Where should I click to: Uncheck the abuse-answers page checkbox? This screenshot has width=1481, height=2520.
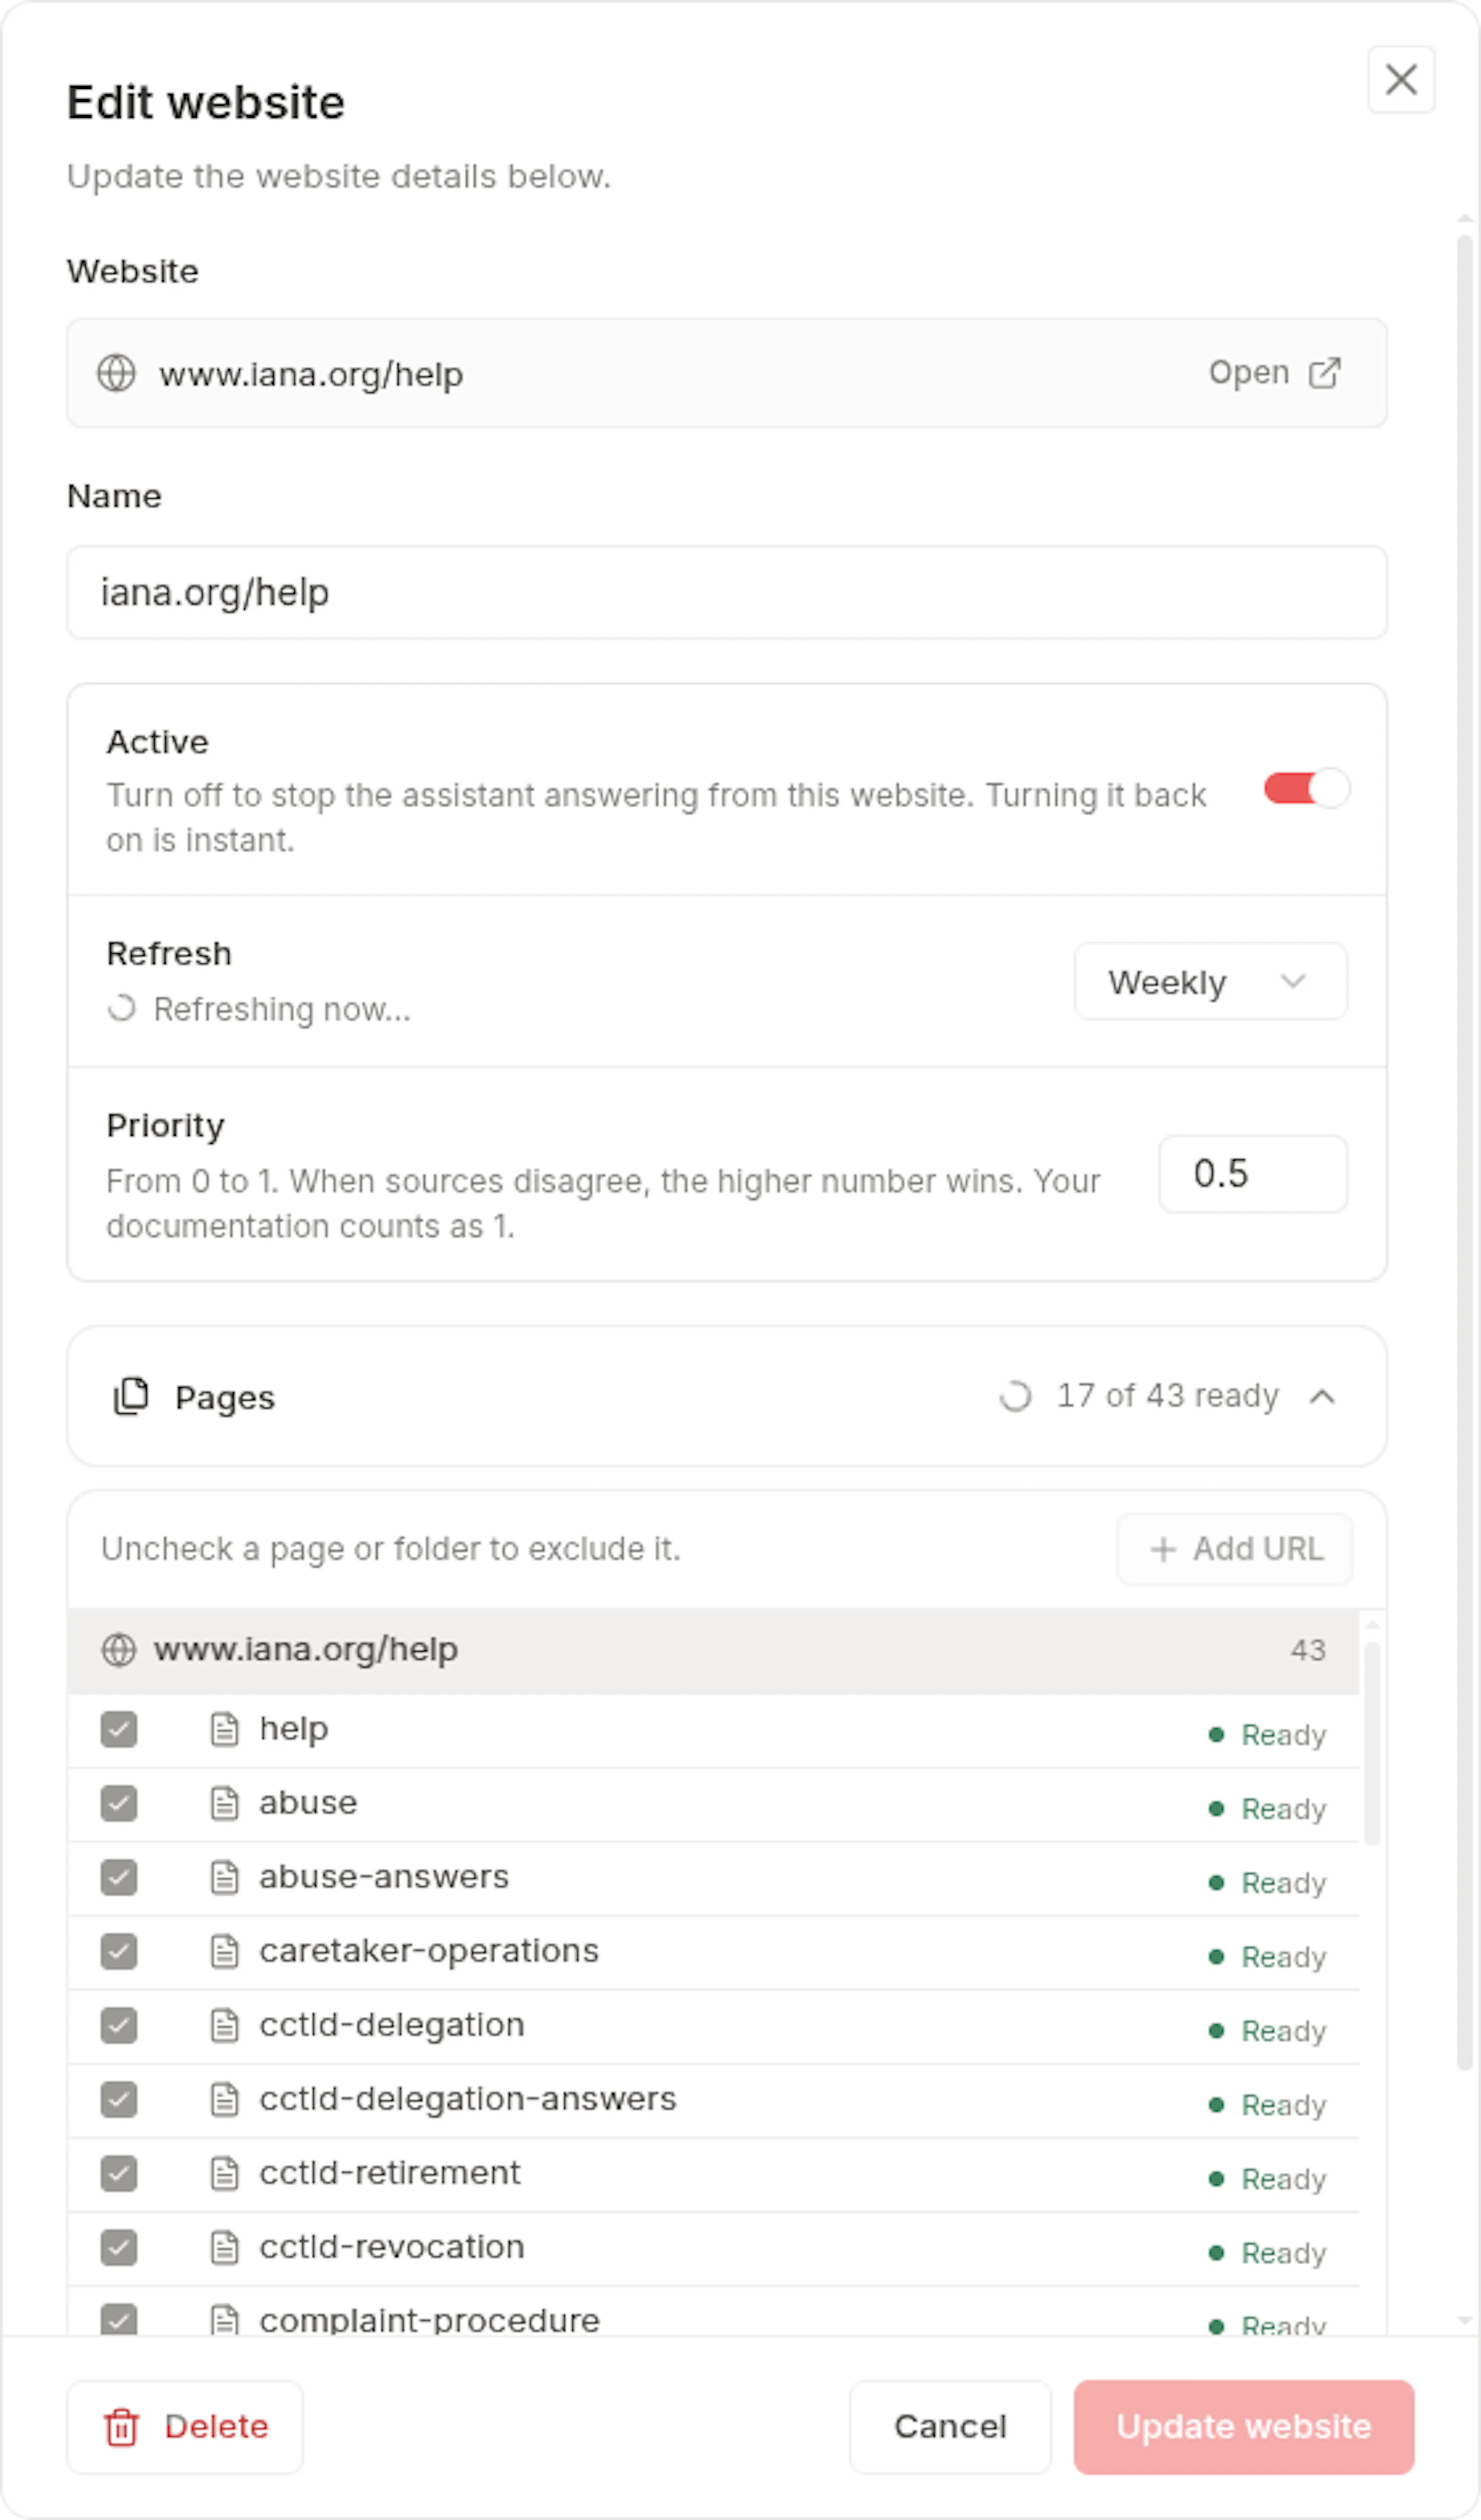click(x=119, y=1877)
